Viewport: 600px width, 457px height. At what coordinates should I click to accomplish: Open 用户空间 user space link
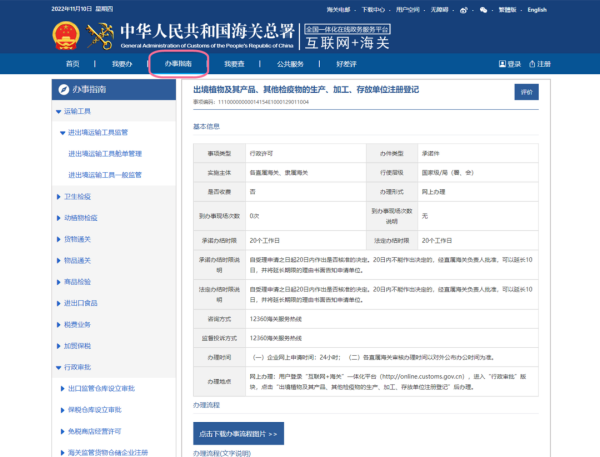(x=408, y=10)
